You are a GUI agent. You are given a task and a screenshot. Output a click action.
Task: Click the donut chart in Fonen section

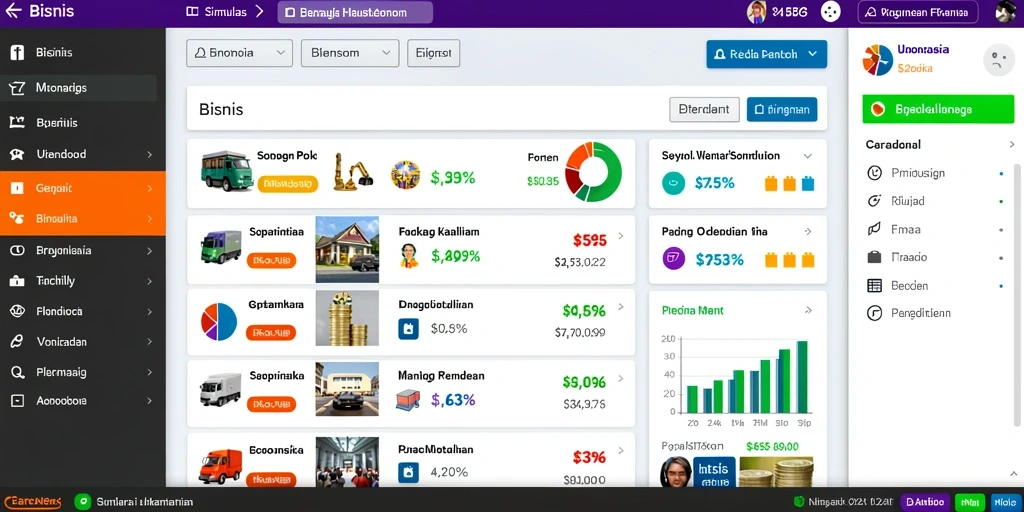tap(593, 172)
